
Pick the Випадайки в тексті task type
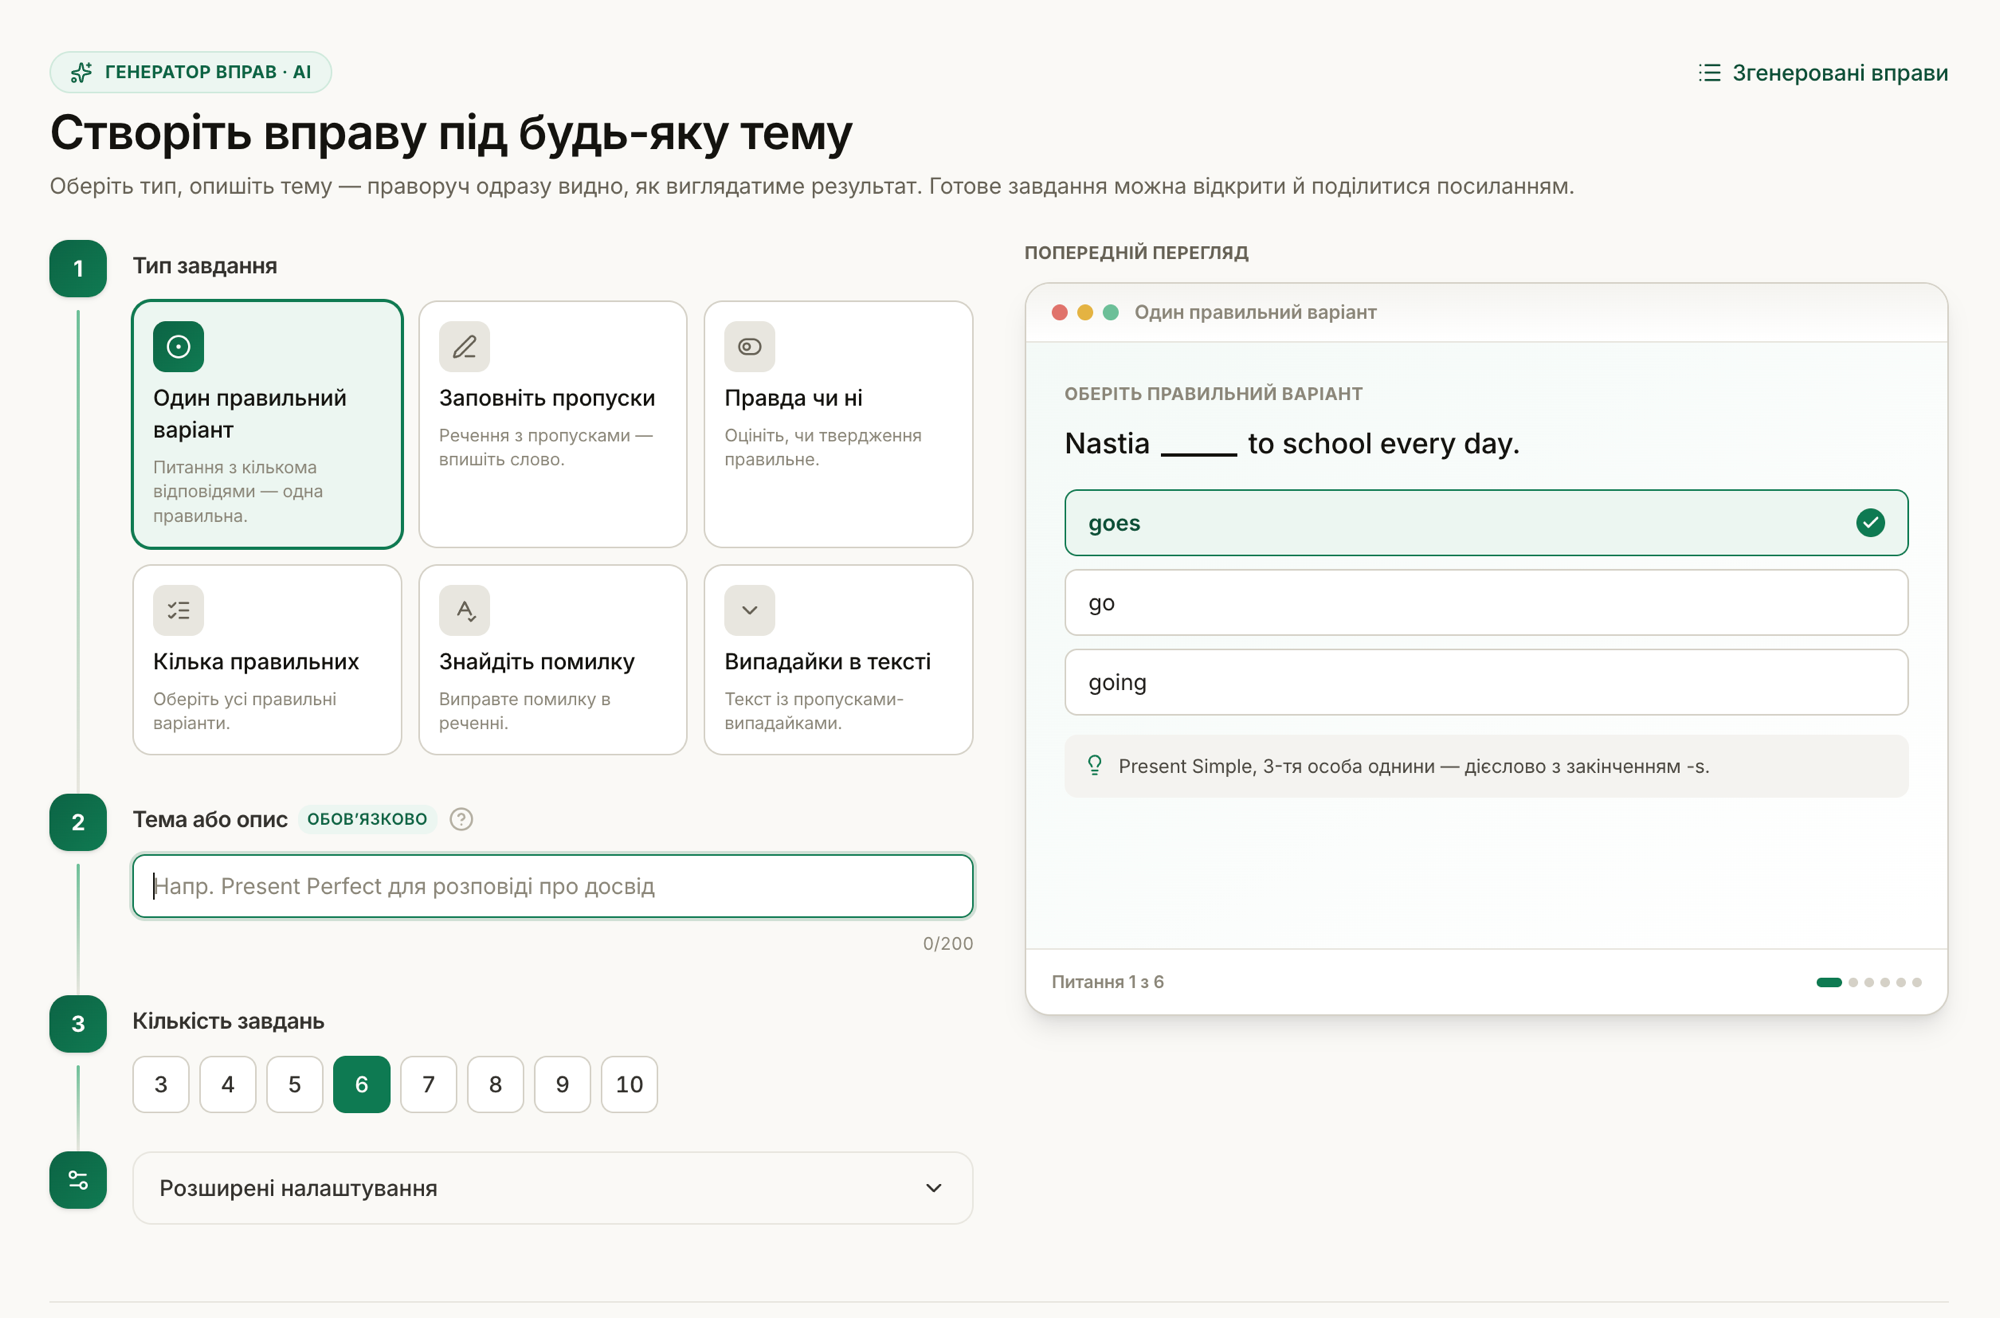click(838, 660)
